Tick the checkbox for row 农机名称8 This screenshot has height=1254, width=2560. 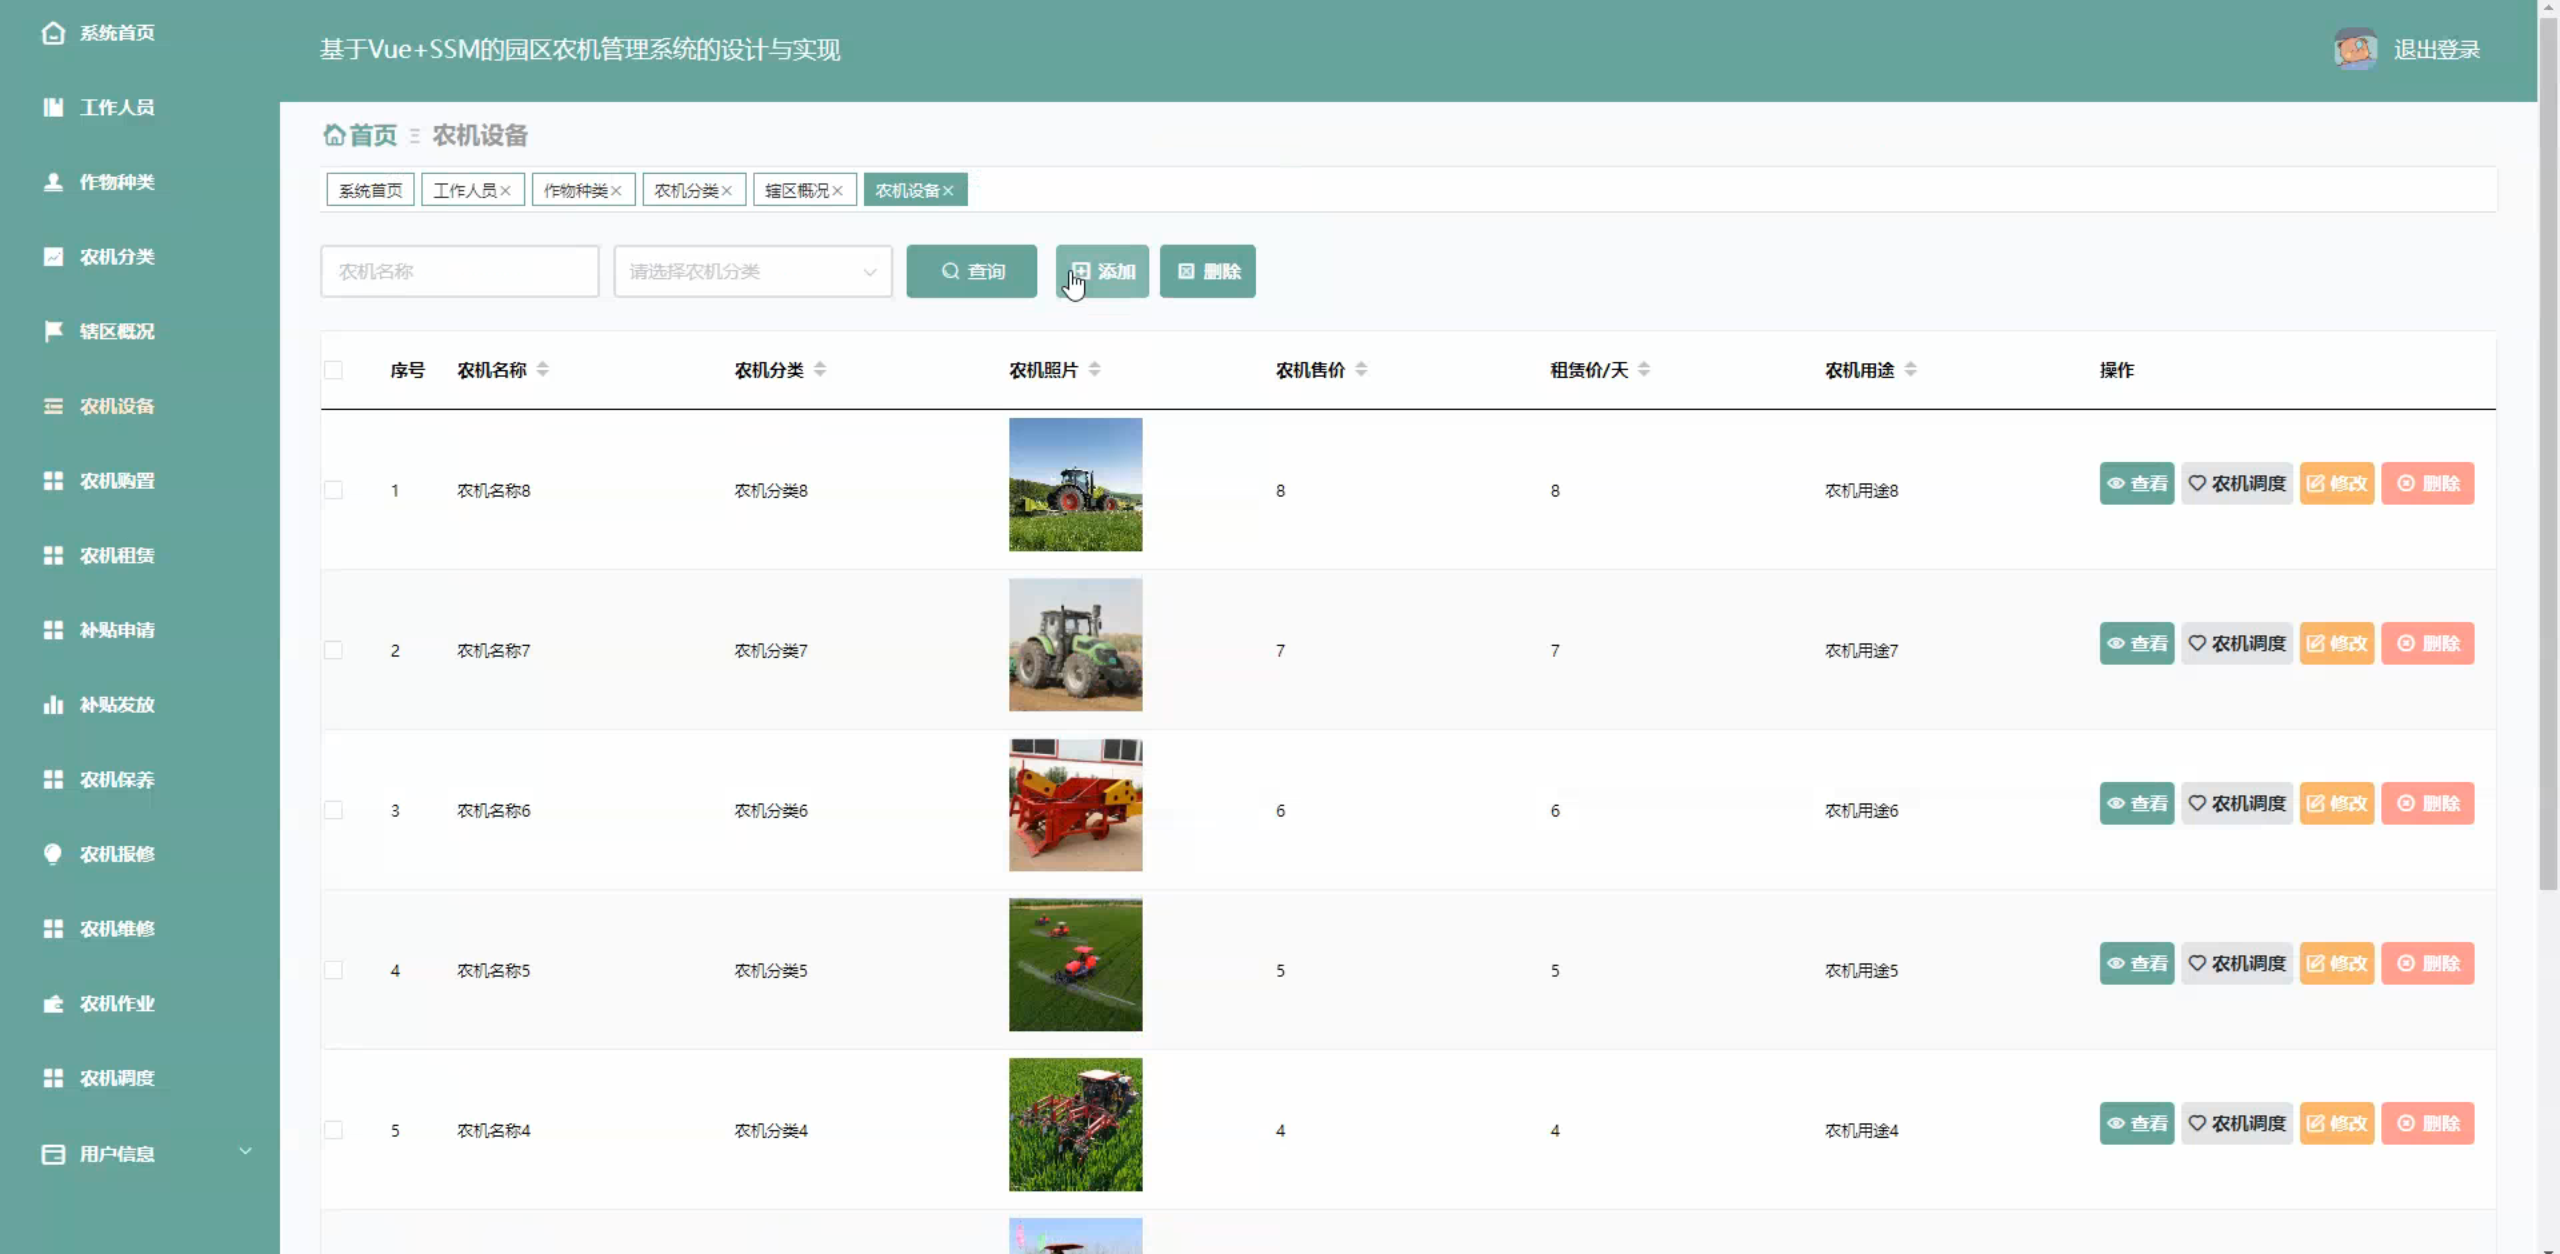[334, 490]
